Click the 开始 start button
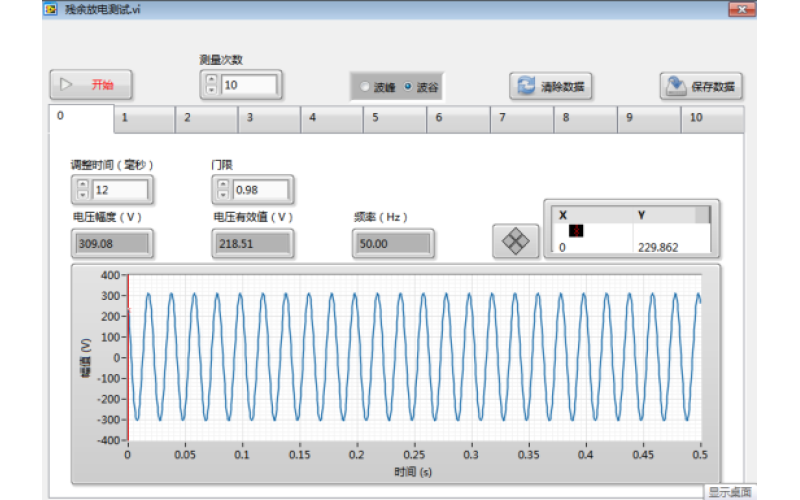The width and height of the screenshot is (800, 500). 91,85
